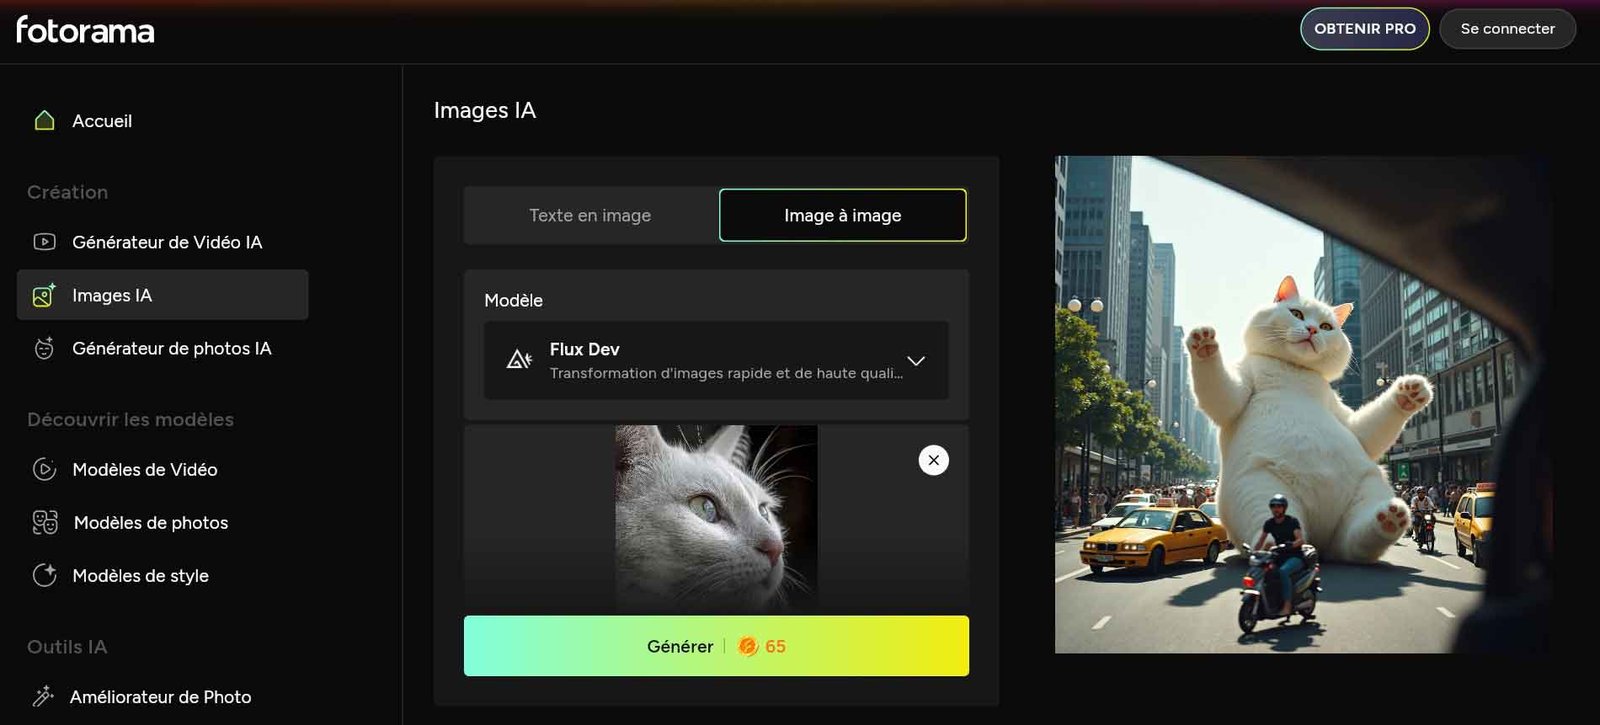The width and height of the screenshot is (1600, 725).
Task: Click the Images IA sidebar icon
Action: (x=44, y=295)
